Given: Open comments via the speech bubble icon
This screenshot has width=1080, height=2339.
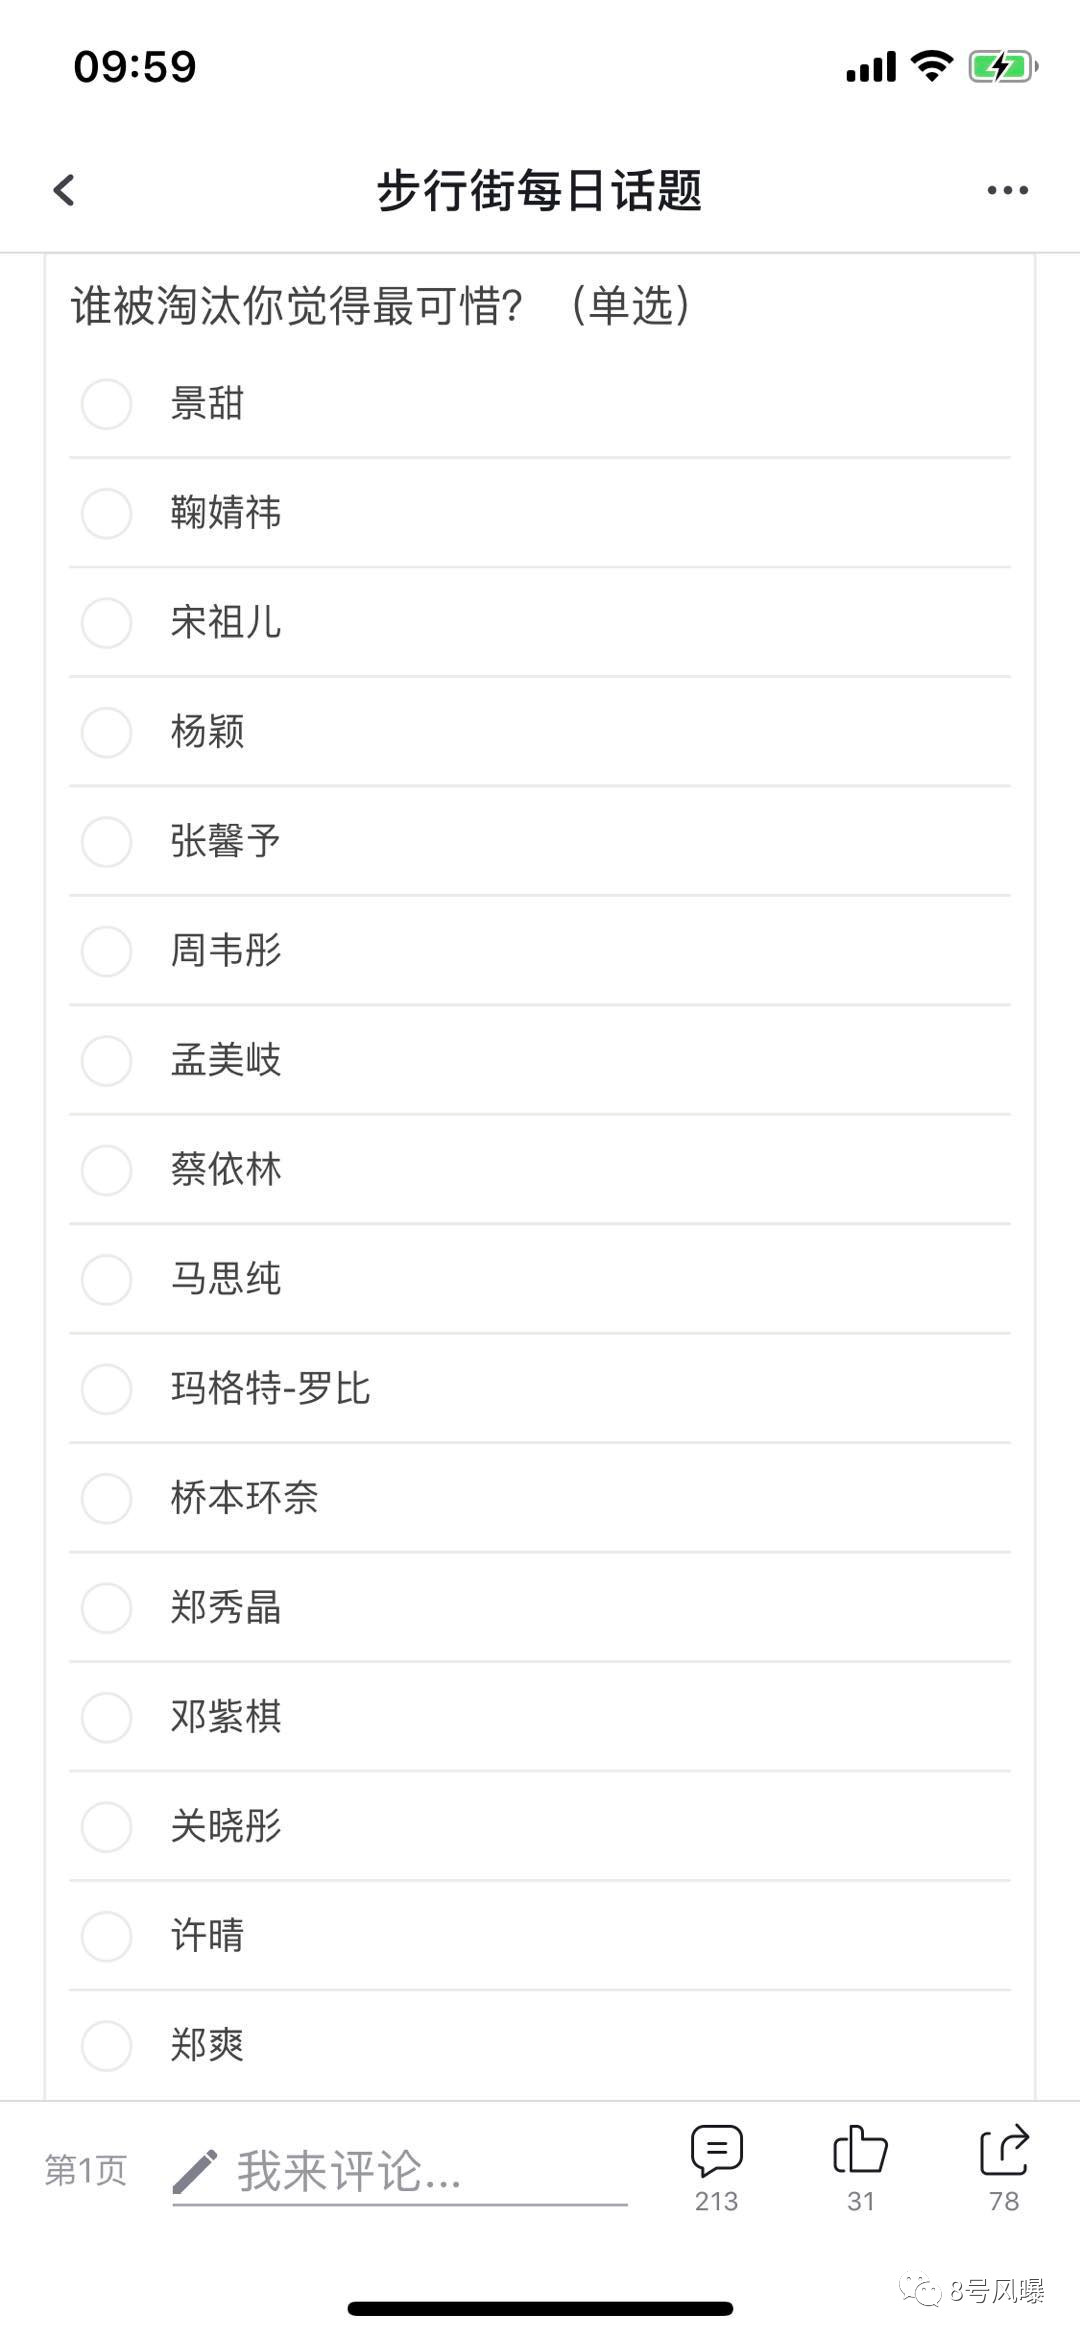Looking at the screenshot, I should (x=717, y=2151).
